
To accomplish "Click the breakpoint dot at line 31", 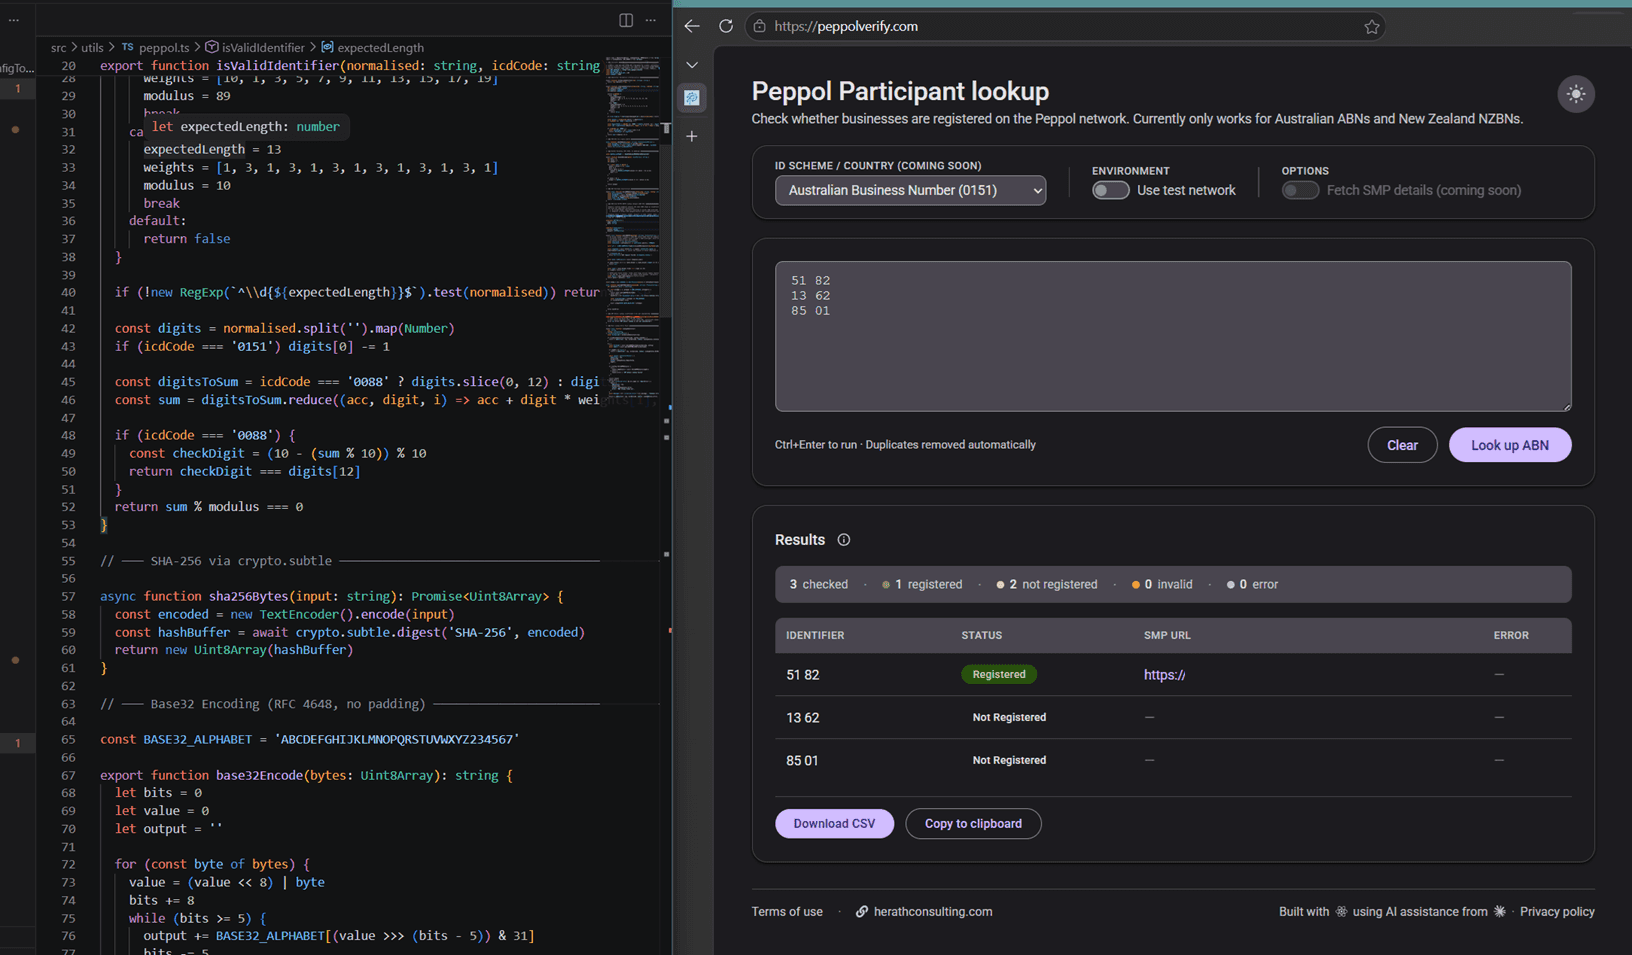I will [x=15, y=130].
